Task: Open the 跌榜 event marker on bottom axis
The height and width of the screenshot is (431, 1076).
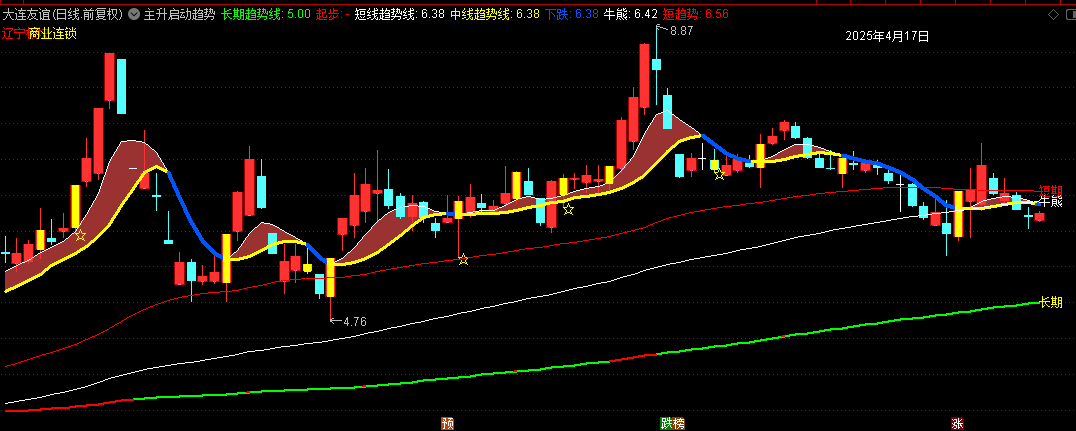Action: click(x=672, y=423)
